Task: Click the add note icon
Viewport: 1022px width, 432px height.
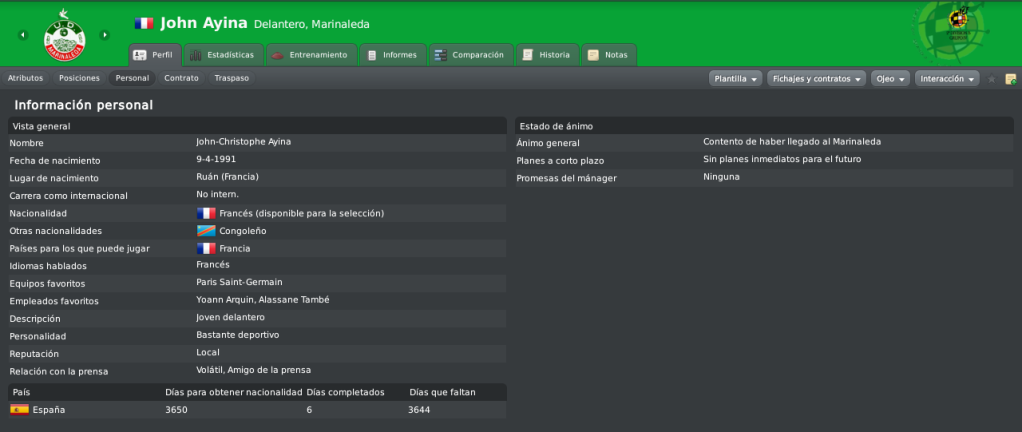Action: [1010, 78]
